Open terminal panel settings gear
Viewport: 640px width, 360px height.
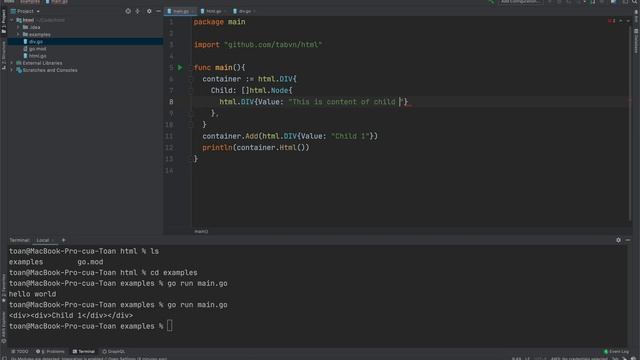[618, 240]
